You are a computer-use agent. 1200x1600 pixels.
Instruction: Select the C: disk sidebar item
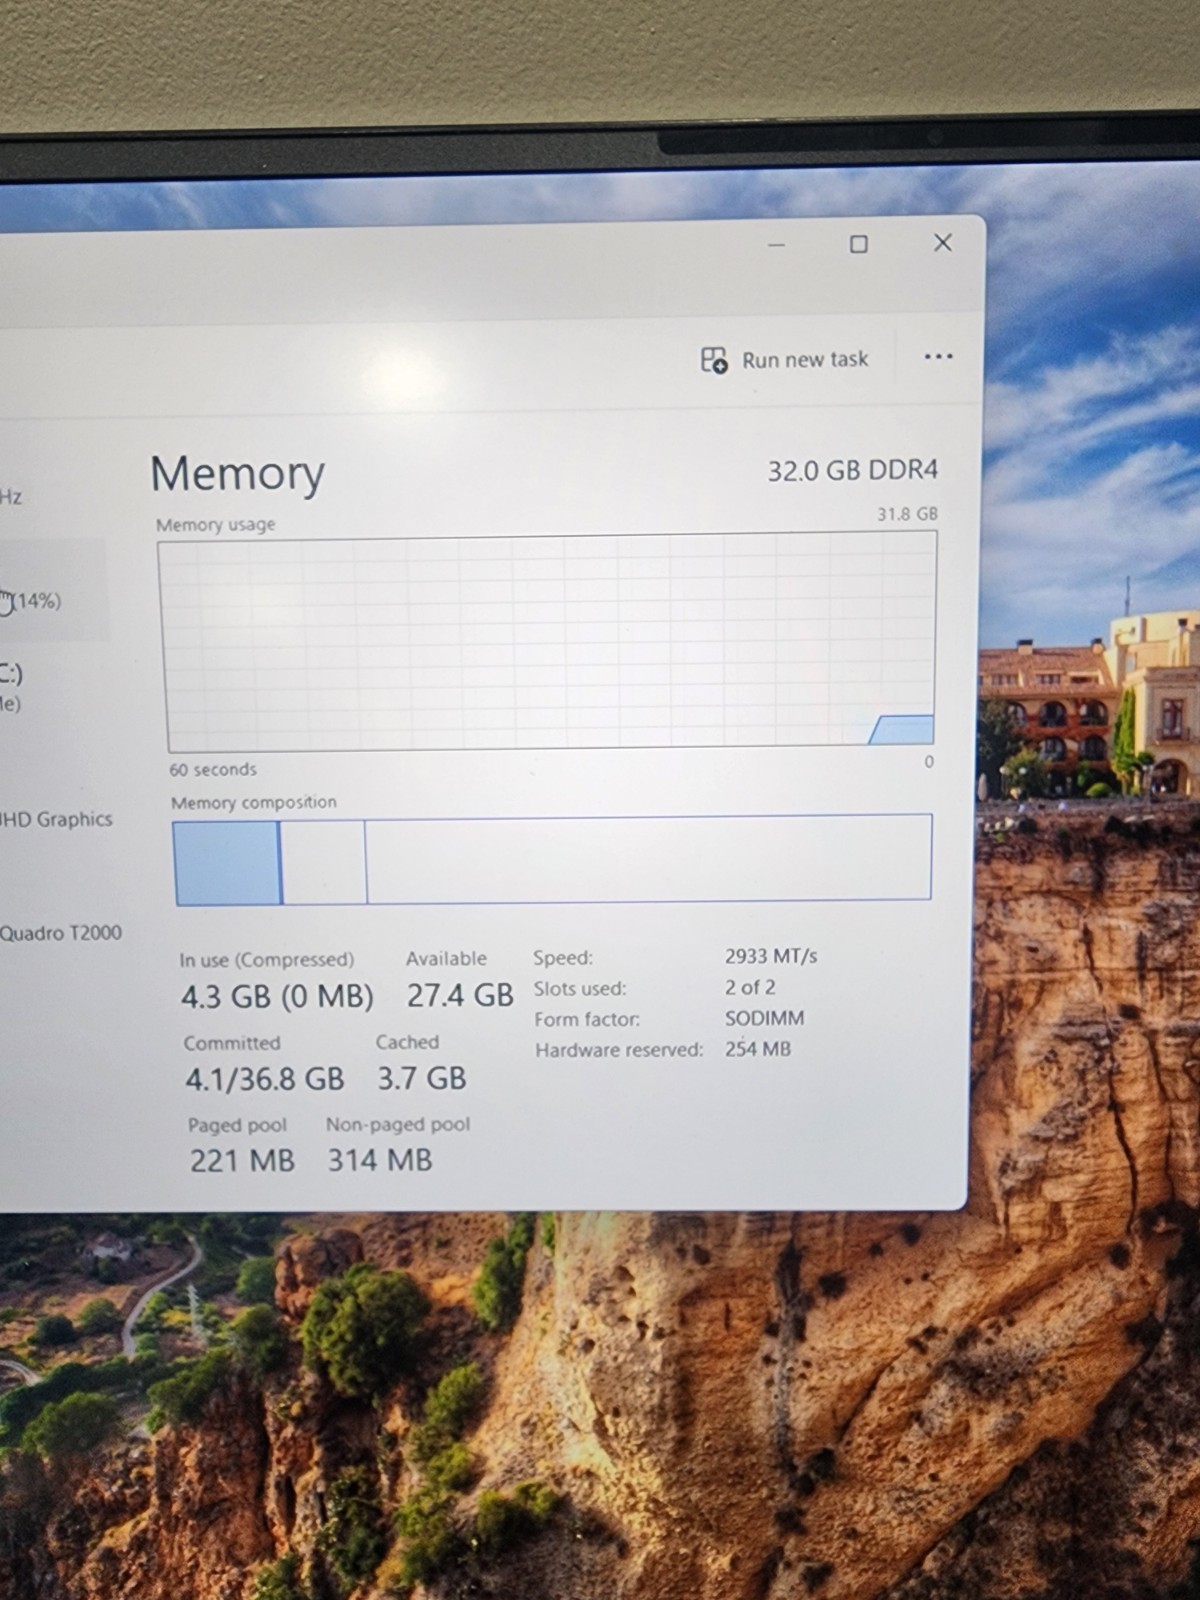tap(12, 687)
